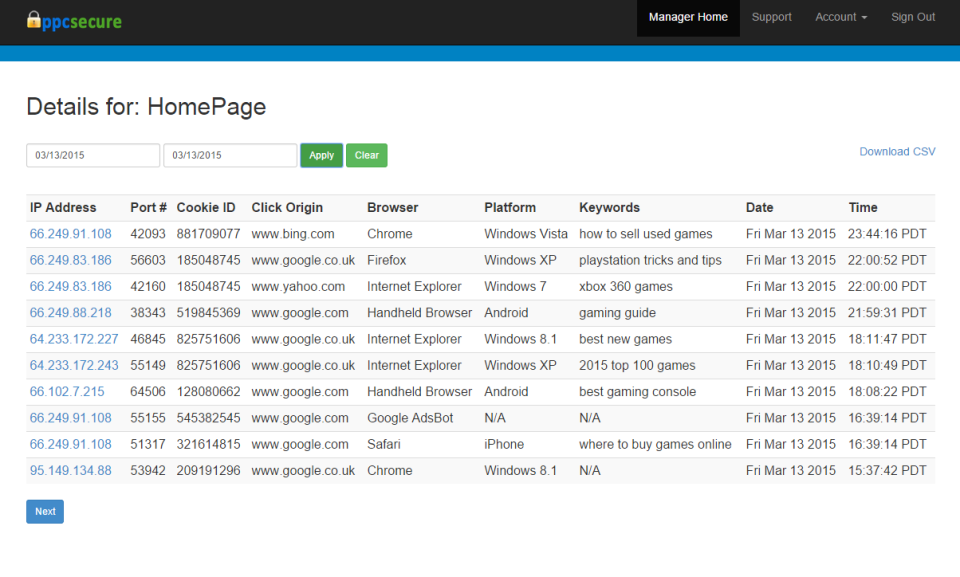Apply the date filter
The width and height of the screenshot is (960, 577).
pyautogui.click(x=321, y=155)
